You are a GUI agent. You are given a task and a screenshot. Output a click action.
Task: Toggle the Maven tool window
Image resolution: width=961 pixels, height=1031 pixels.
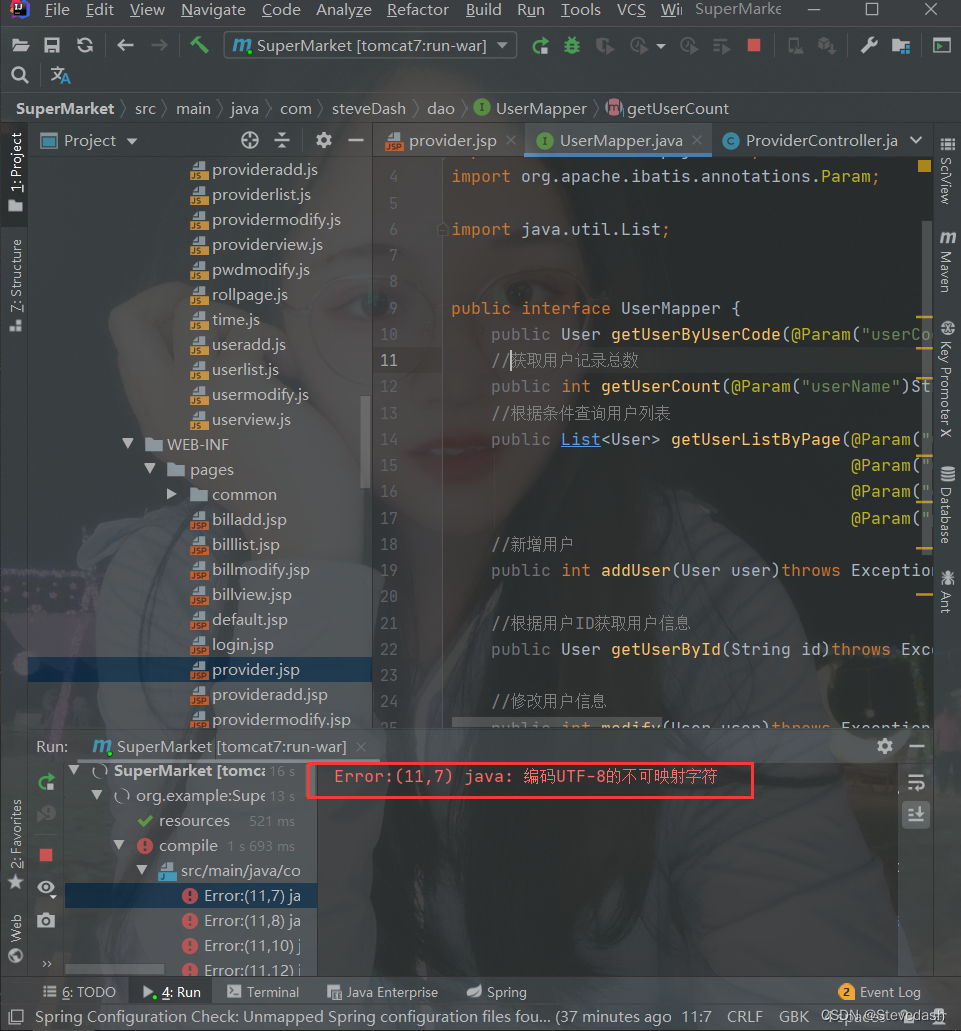coord(947,262)
